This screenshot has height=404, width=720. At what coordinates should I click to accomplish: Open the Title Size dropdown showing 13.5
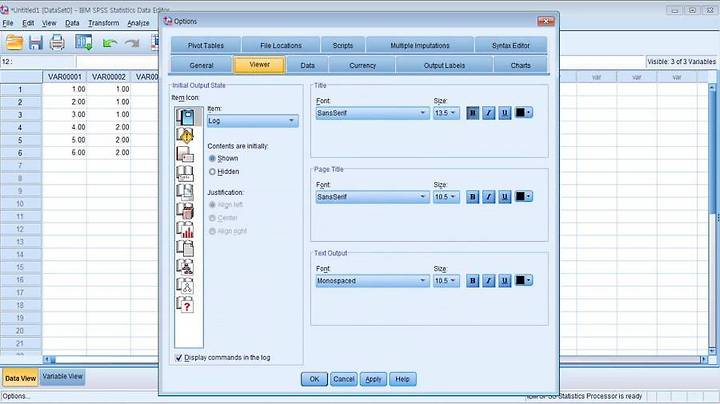coord(446,113)
